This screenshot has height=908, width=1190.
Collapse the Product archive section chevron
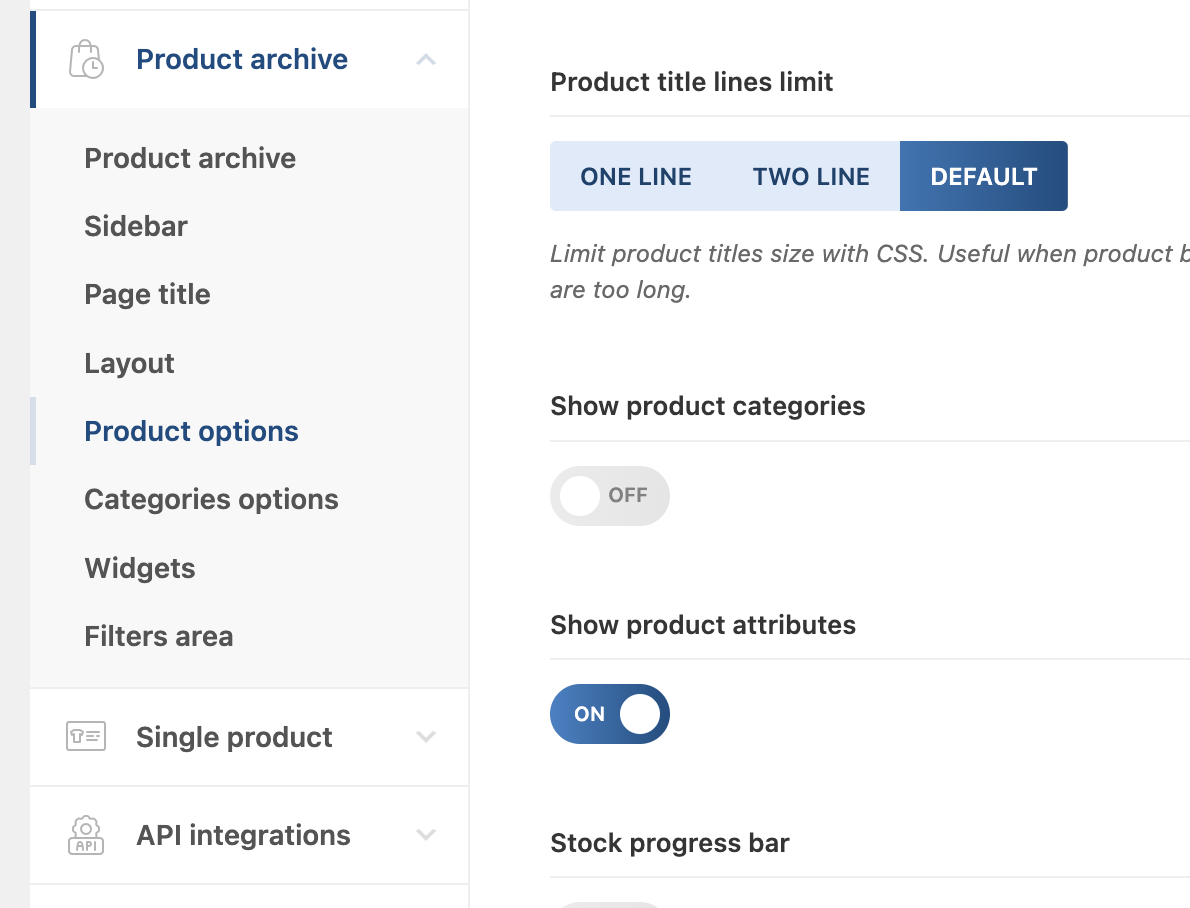click(426, 60)
